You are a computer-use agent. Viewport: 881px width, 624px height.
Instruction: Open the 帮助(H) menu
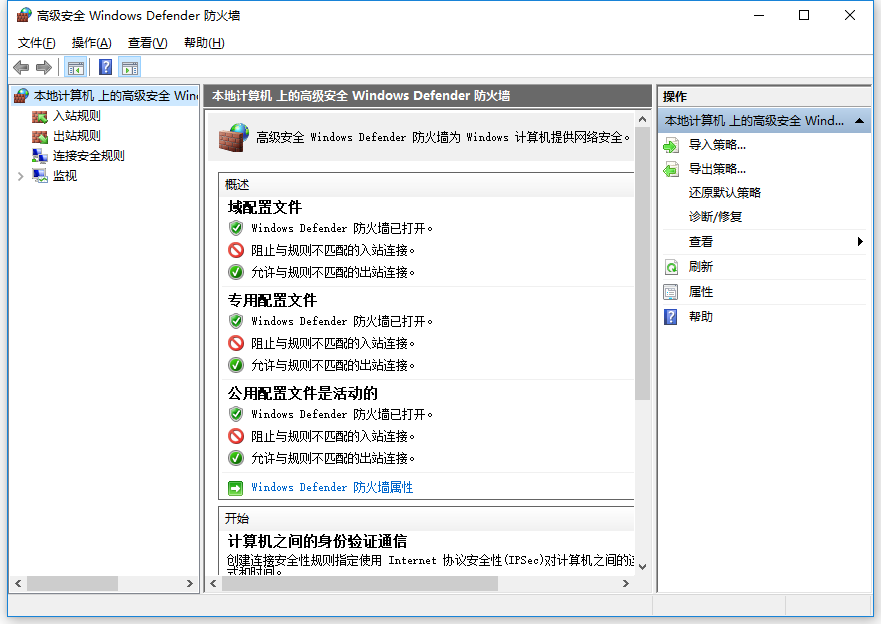pos(204,43)
